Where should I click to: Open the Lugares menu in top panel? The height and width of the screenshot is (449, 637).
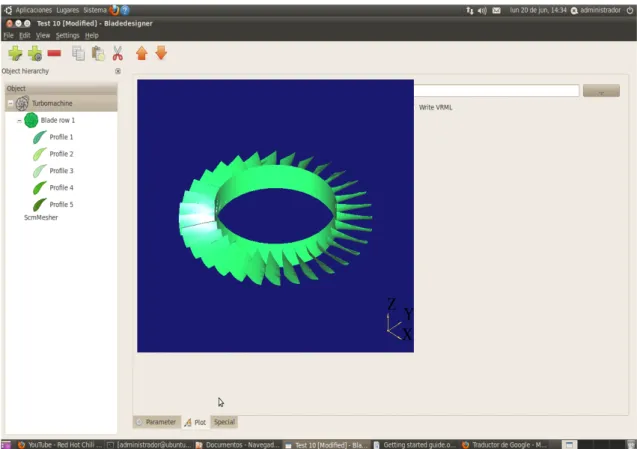(x=67, y=10)
